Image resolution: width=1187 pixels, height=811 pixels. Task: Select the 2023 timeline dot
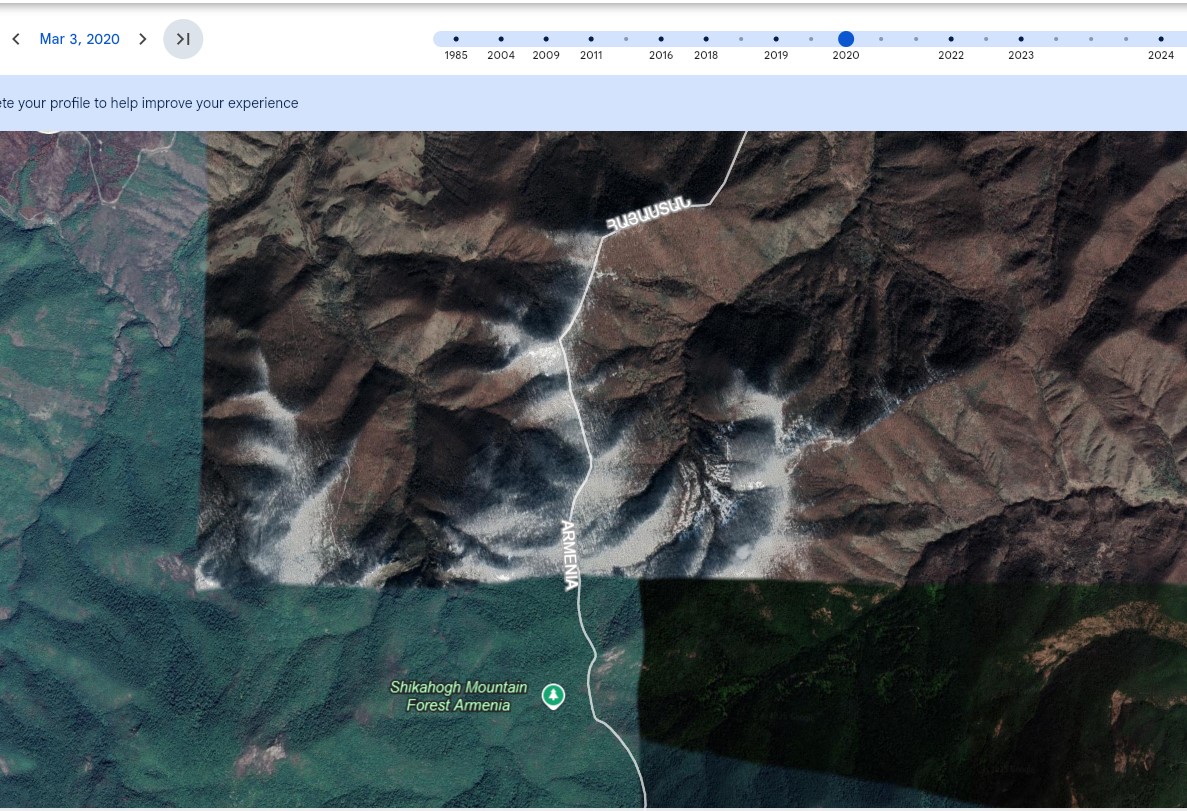tap(1021, 39)
